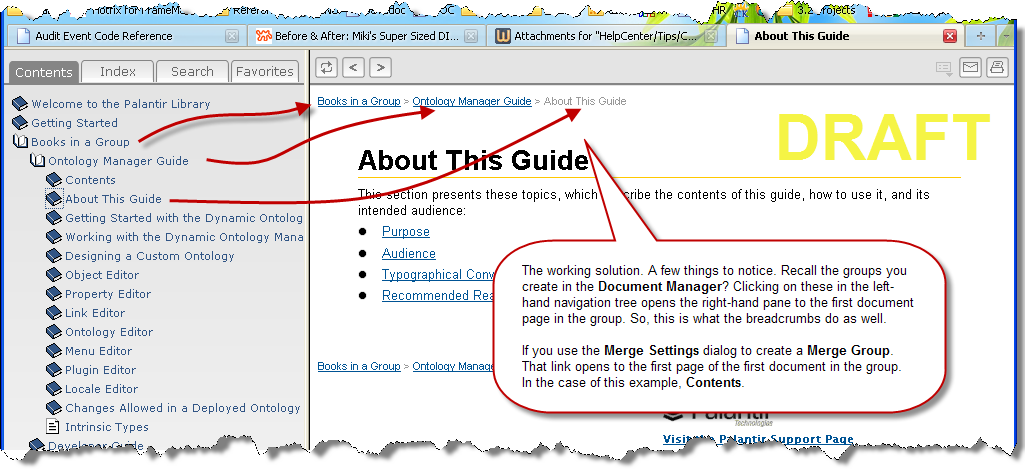Open the Favorites tab
This screenshot has width=1025, height=469.
[265, 72]
